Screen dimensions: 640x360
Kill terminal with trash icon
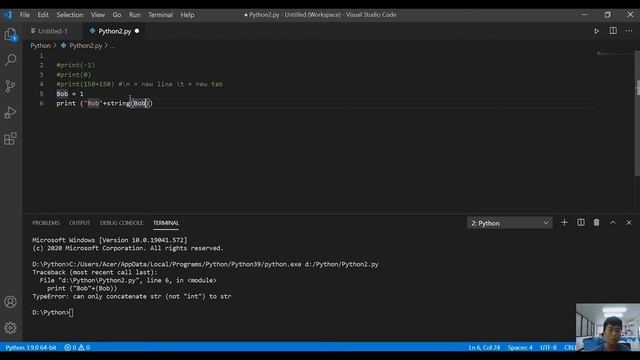click(596, 222)
